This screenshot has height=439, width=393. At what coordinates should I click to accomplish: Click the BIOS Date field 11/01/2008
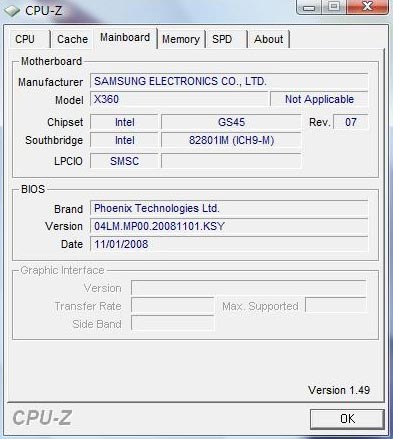click(229, 244)
